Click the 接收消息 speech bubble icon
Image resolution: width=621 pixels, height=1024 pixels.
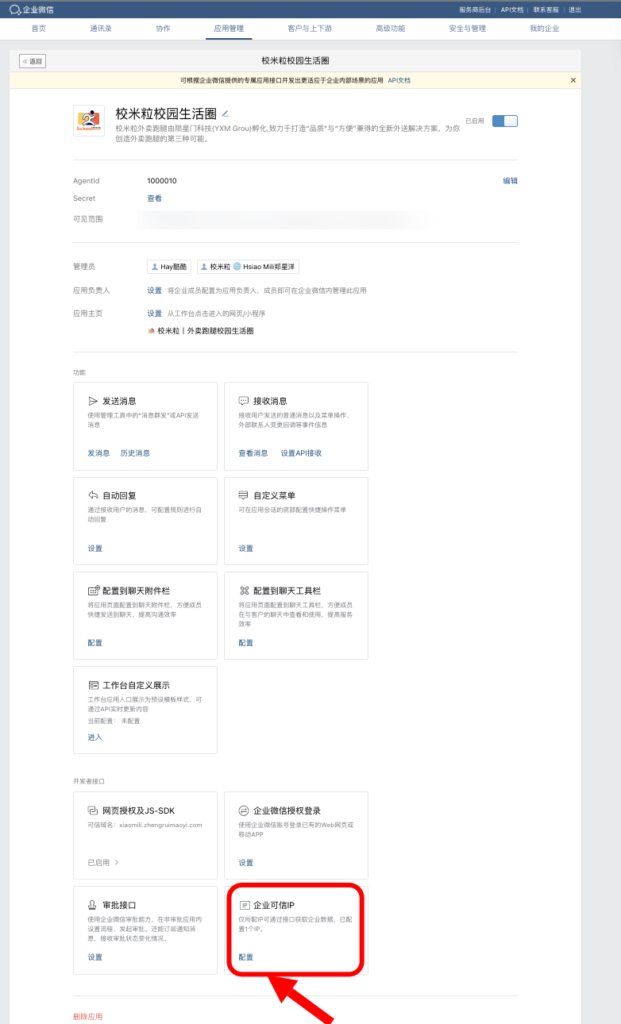coord(244,400)
